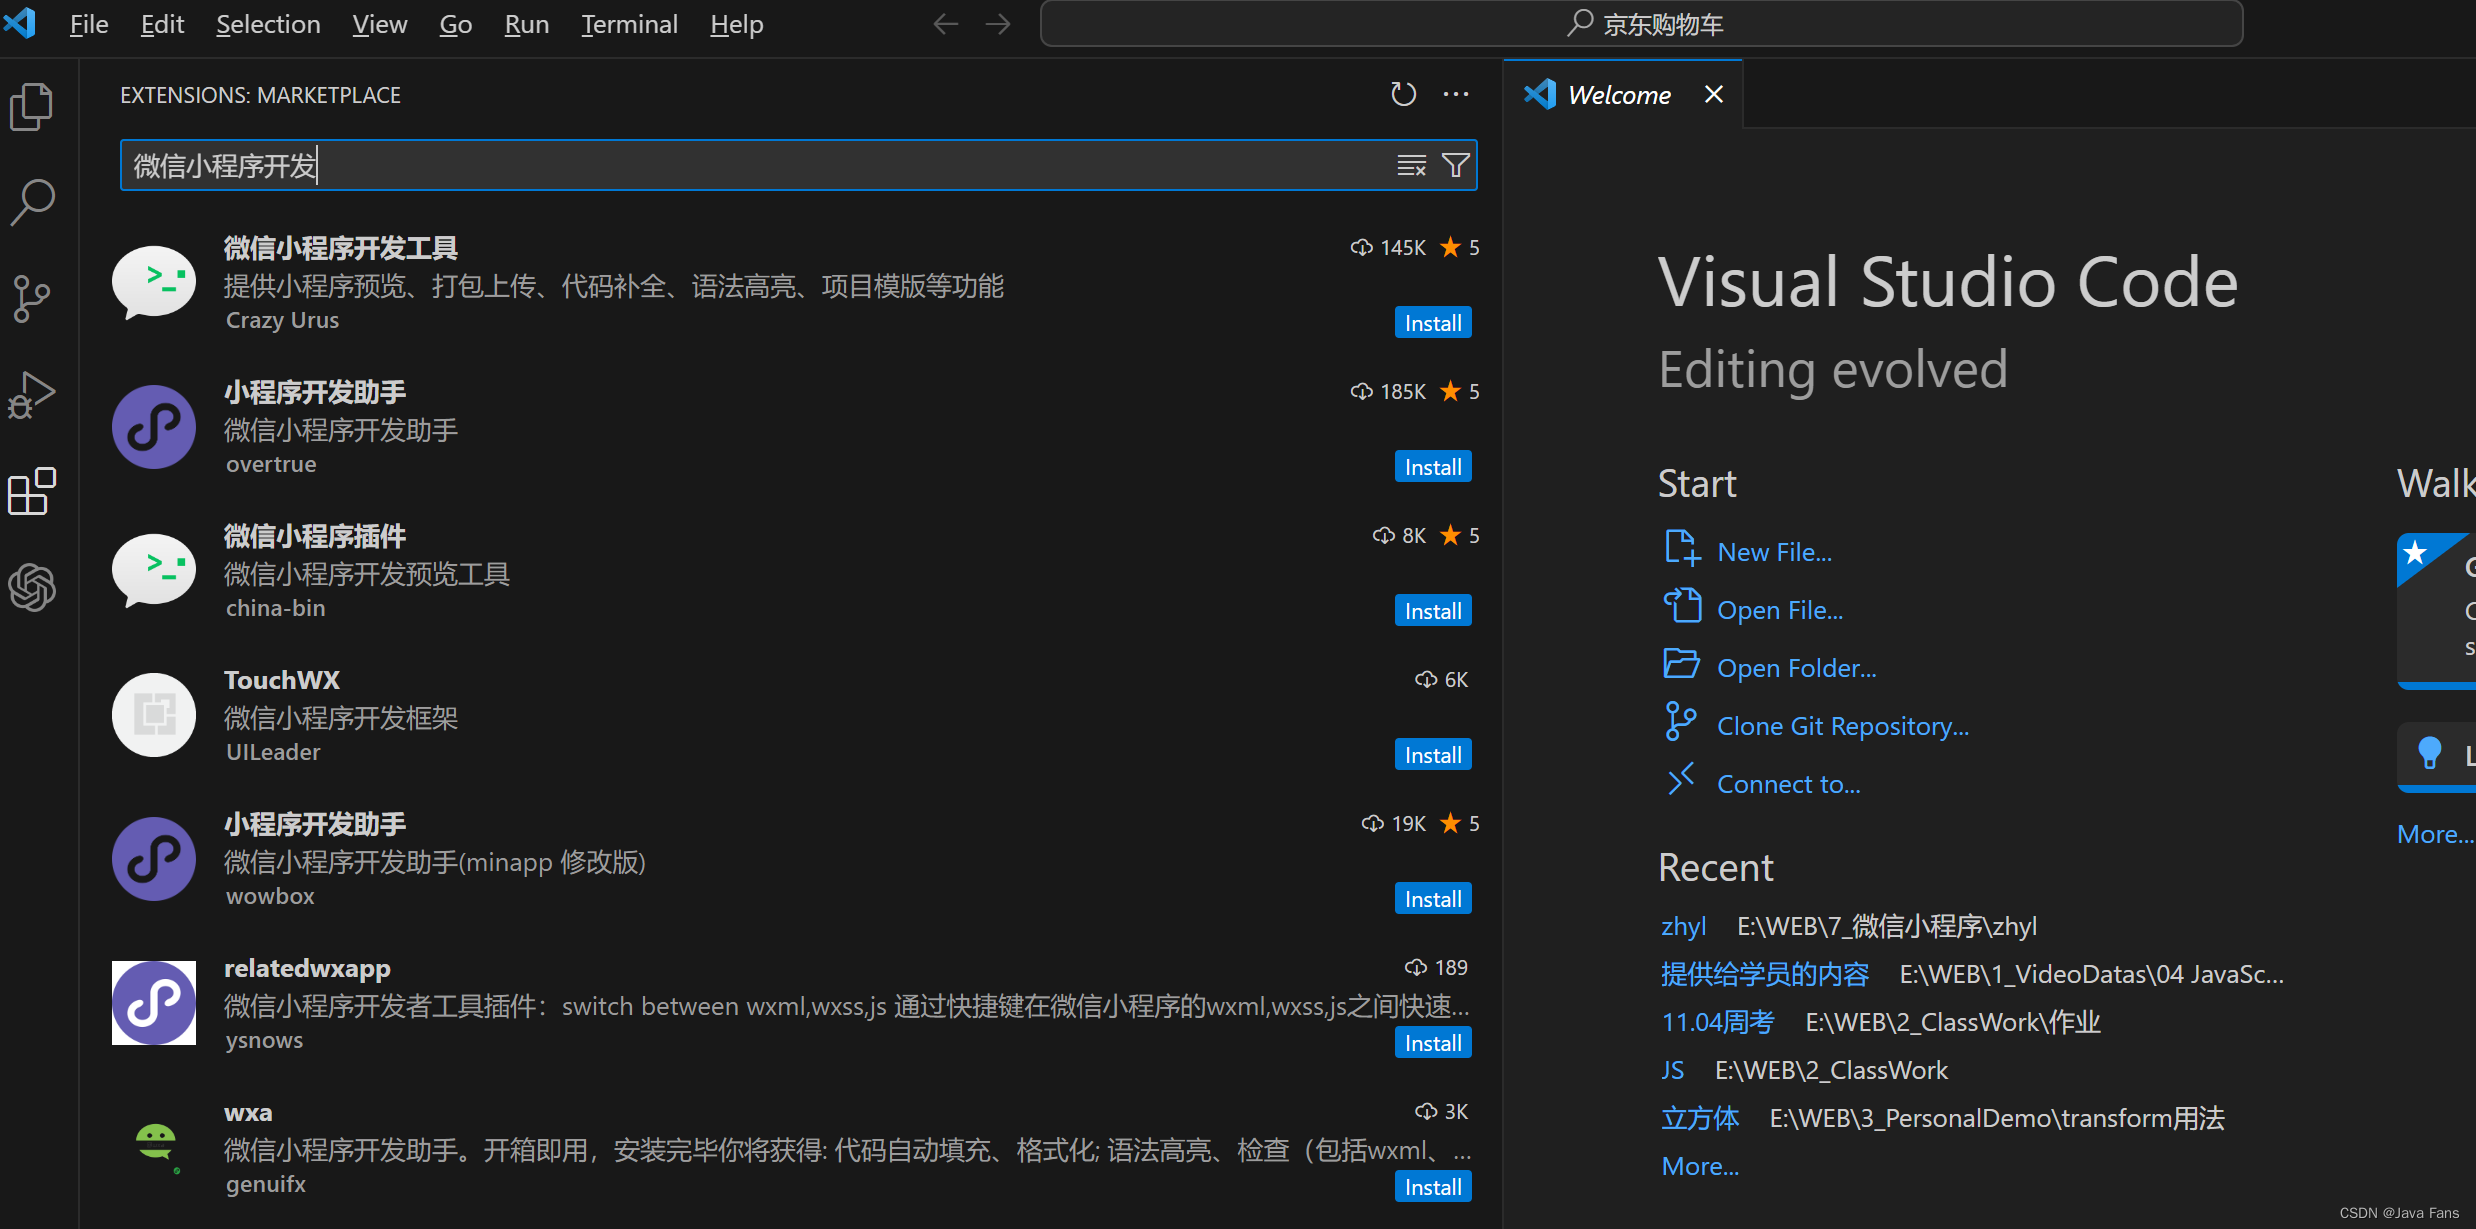Screen dimensions: 2476x1229
Task: Click More... under Walkthroughs
Action: coord(2435,834)
